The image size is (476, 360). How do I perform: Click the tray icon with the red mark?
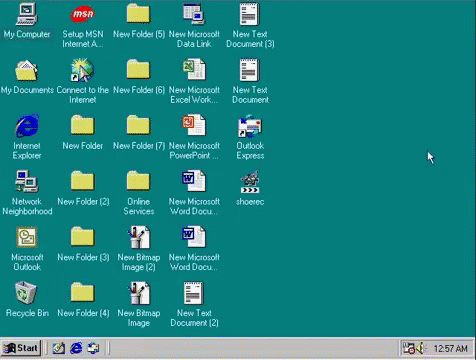click(409, 349)
